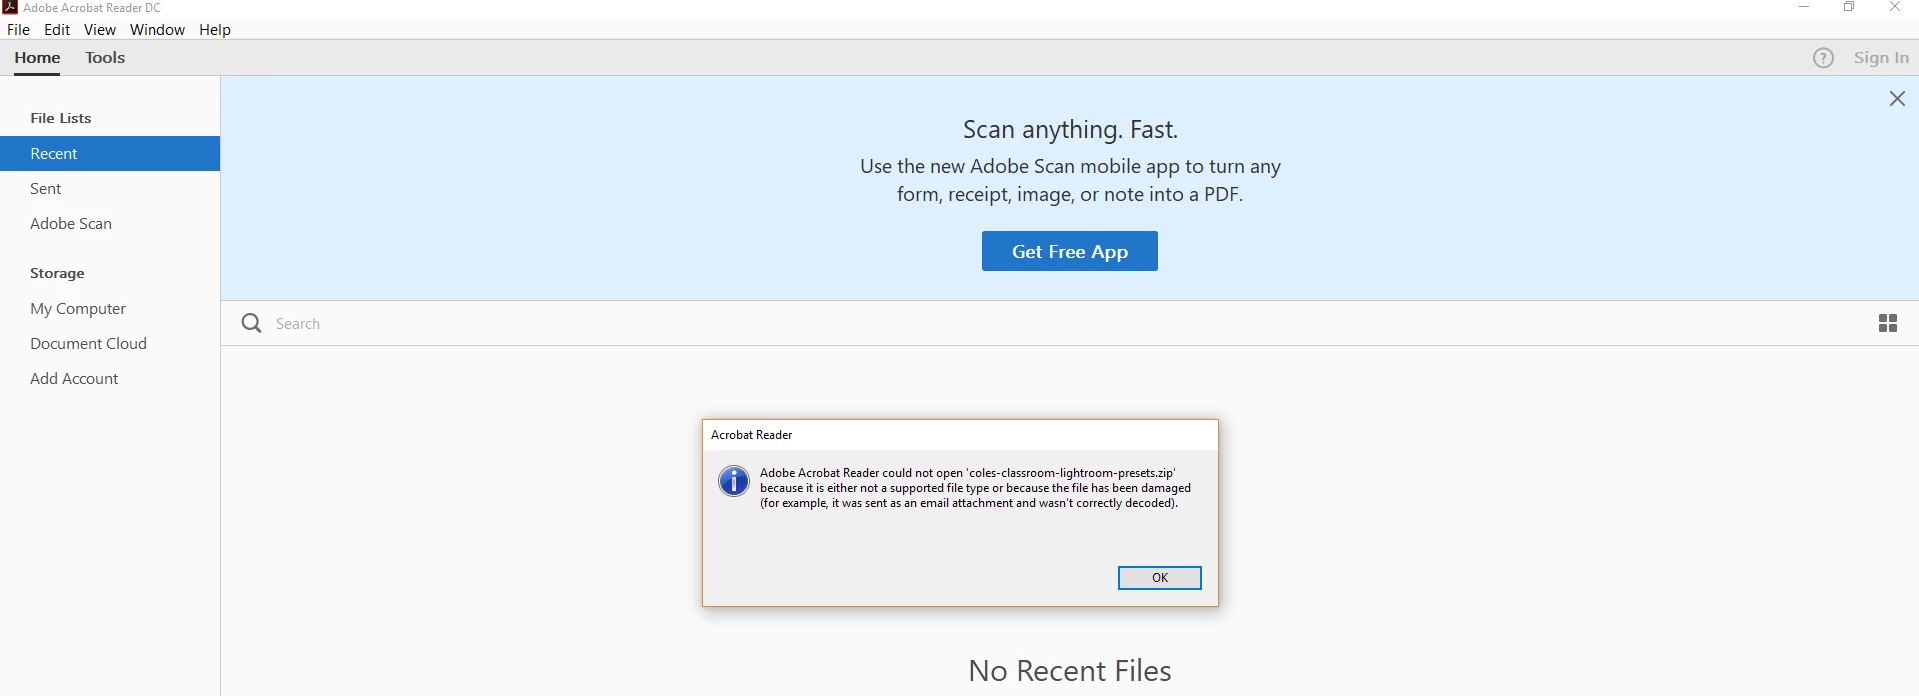
Task: Click the 'Storage' section header
Action: [x=57, y=273]
